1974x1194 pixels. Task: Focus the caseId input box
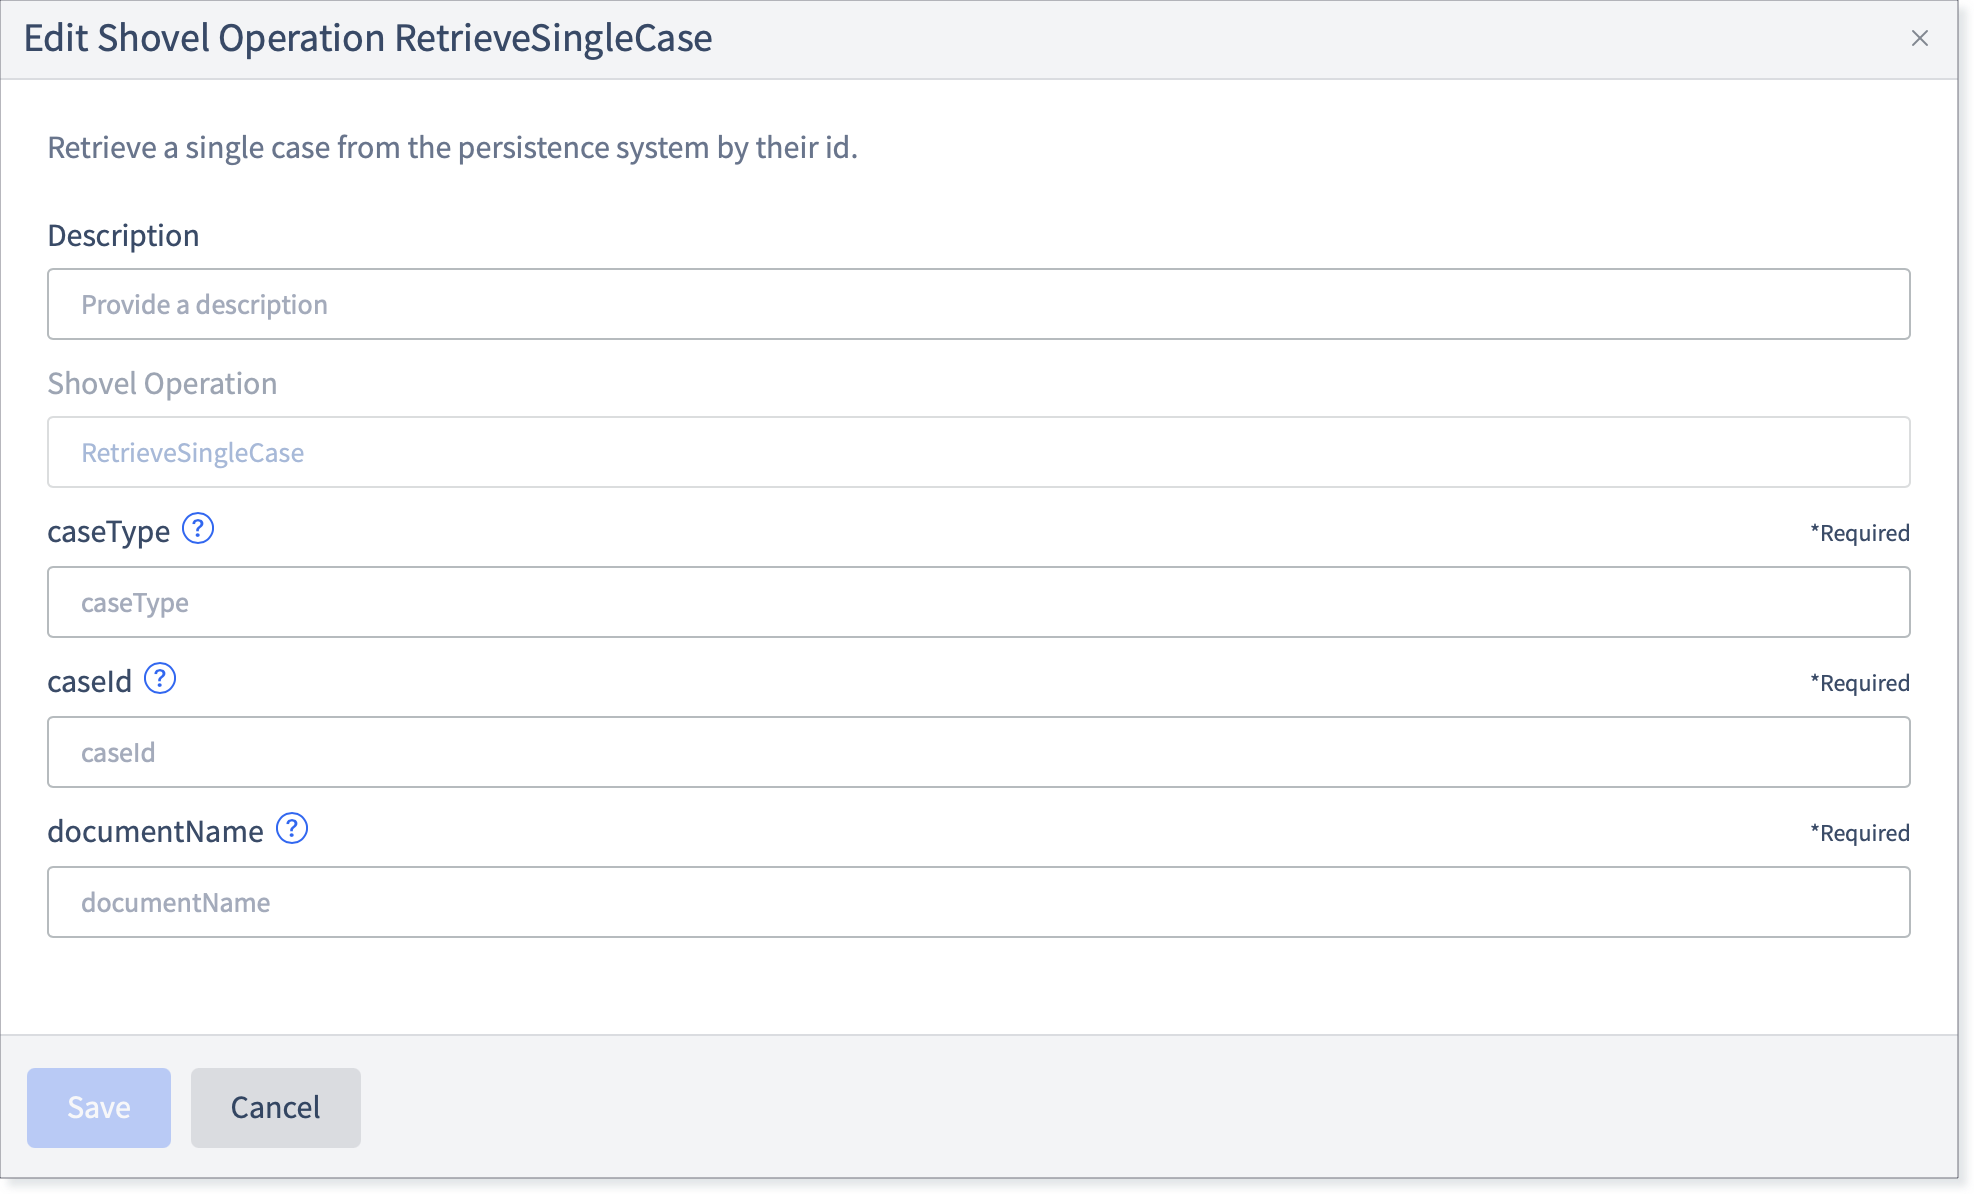point(978,752)
